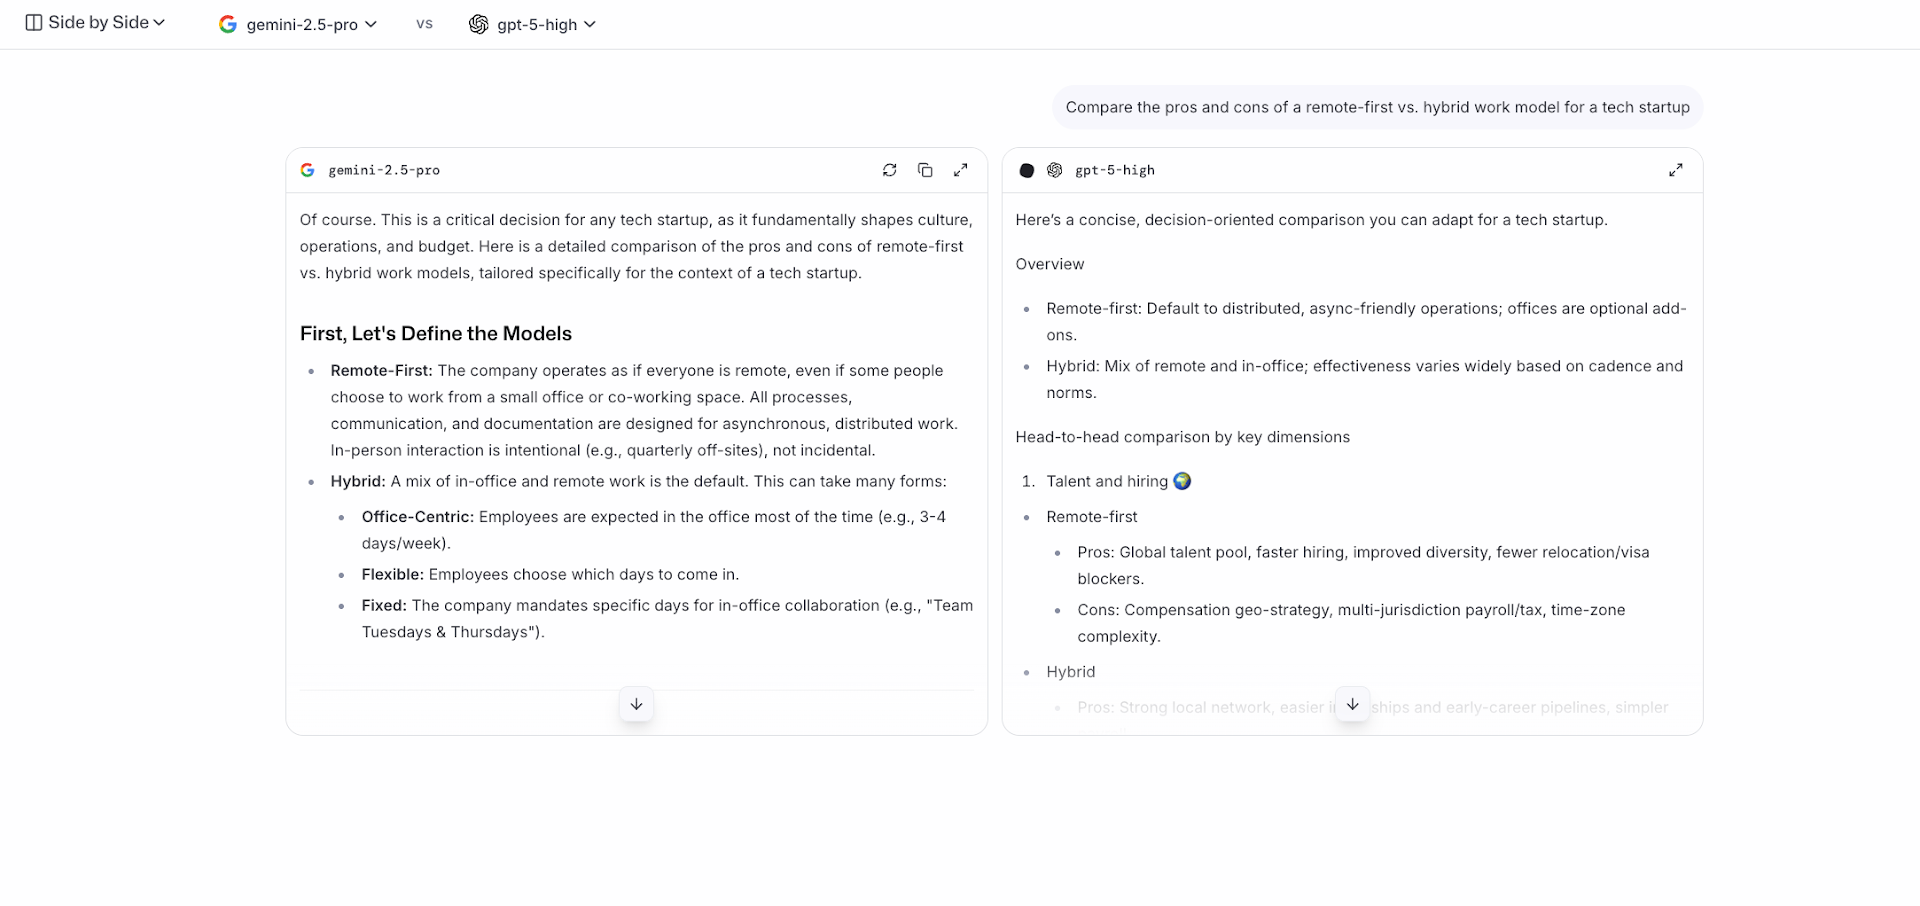Open the gpt-5-high model selector chevron
The image size is (1920, 906).
click(x=590, y=24)
